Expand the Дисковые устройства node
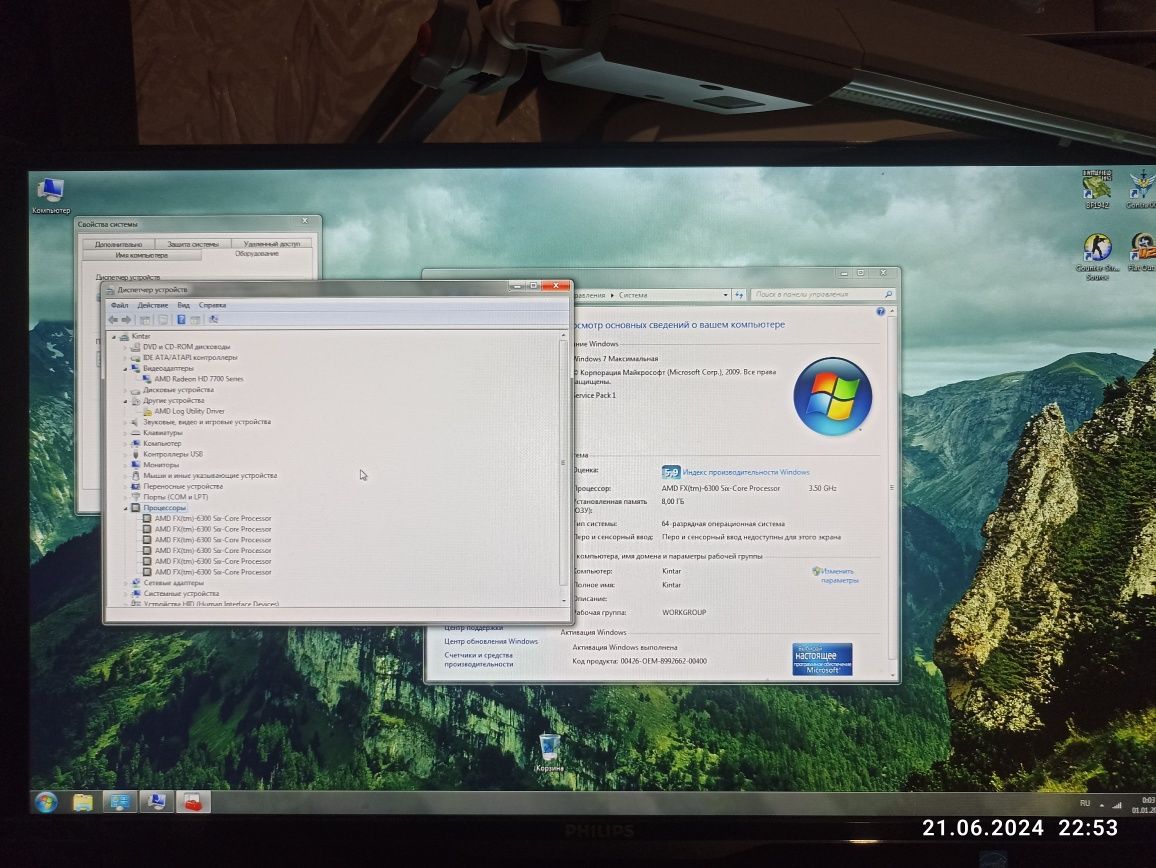1156x868 pixels. pos(125,390)
